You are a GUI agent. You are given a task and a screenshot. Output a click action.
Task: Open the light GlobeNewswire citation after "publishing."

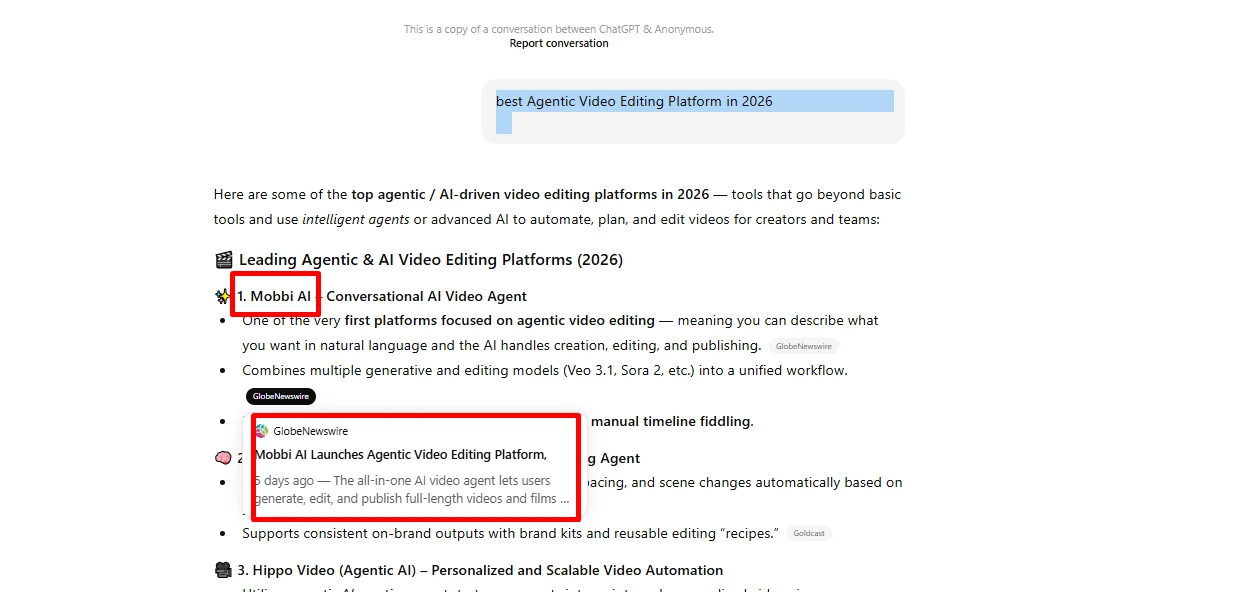pyautogui.click(x=803, y=346)
